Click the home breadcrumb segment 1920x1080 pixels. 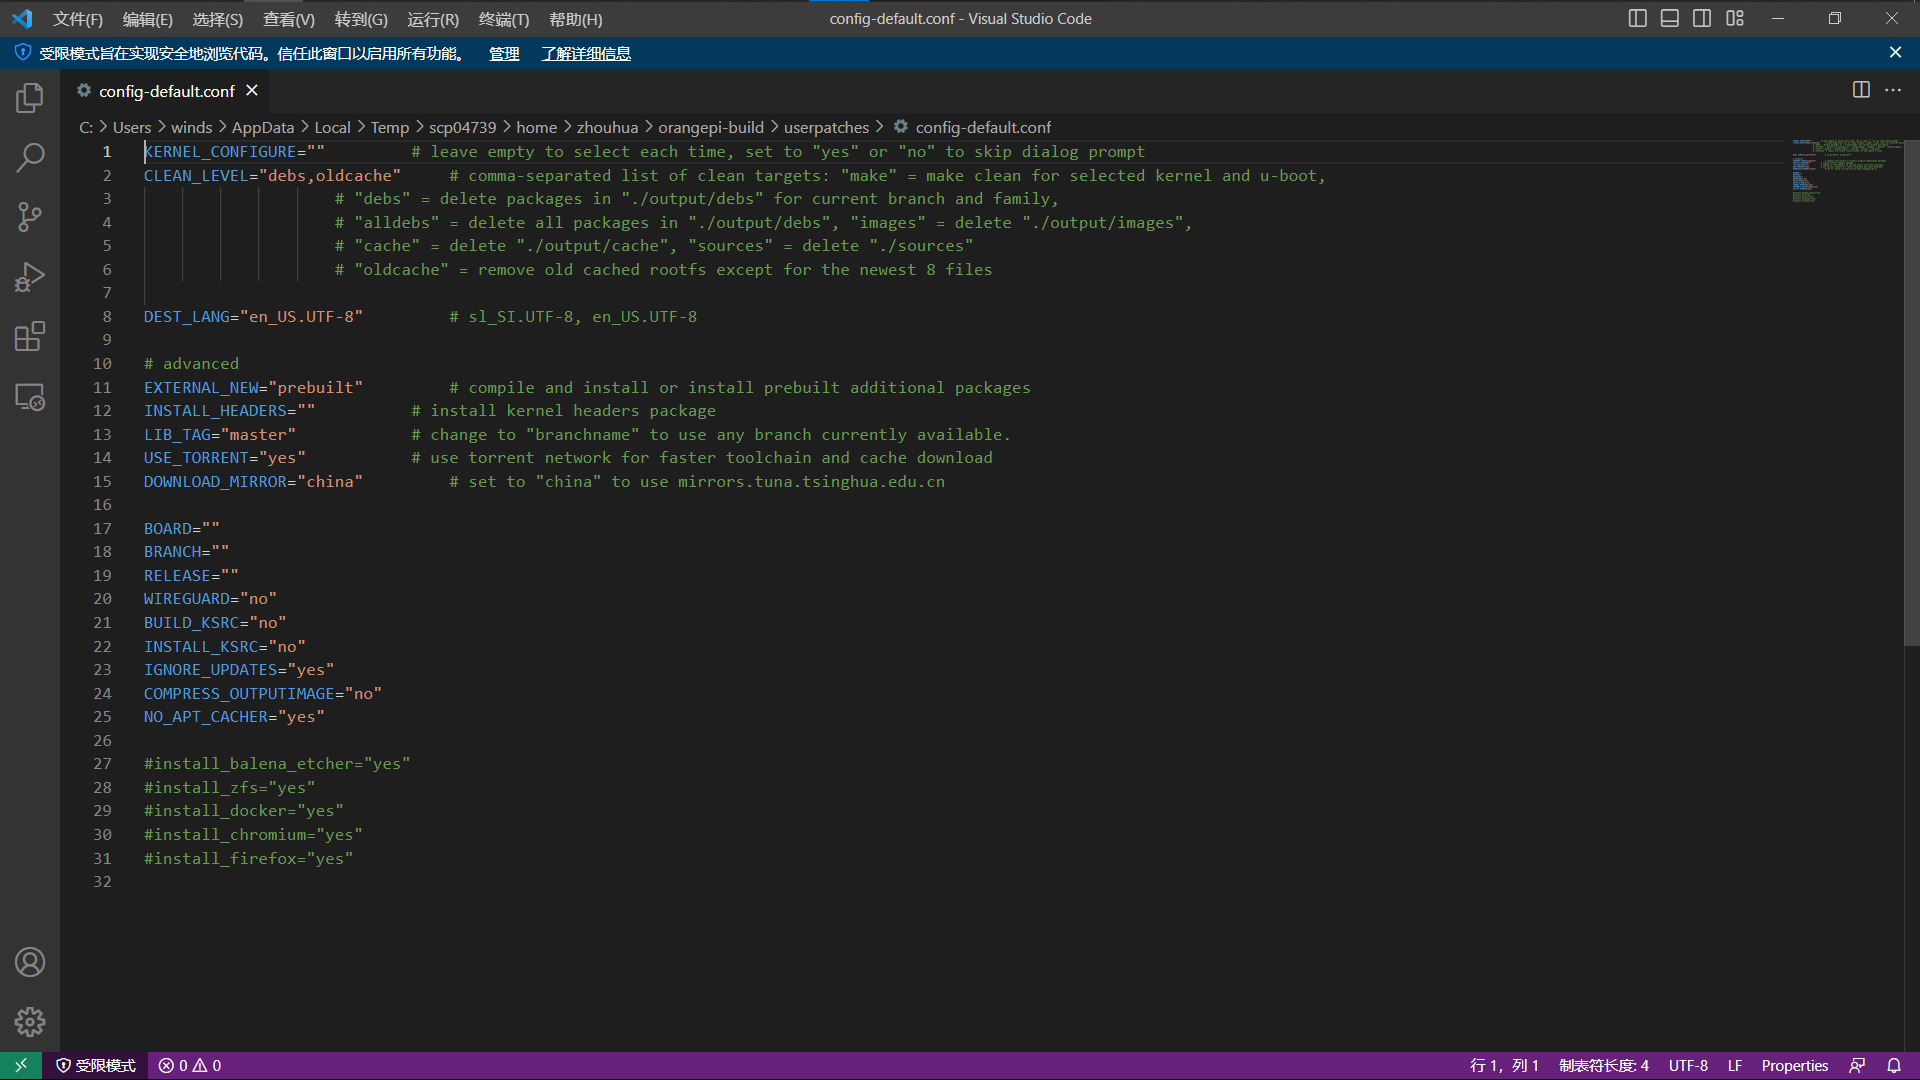(536, 127)
